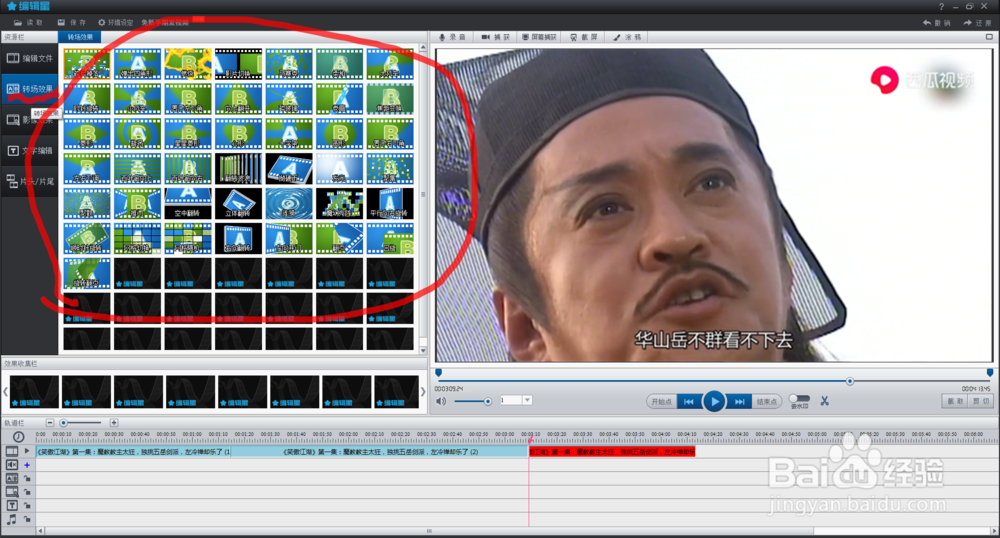
Task: Mute via the speaker volume icon
Action: (x=441, y=401)
